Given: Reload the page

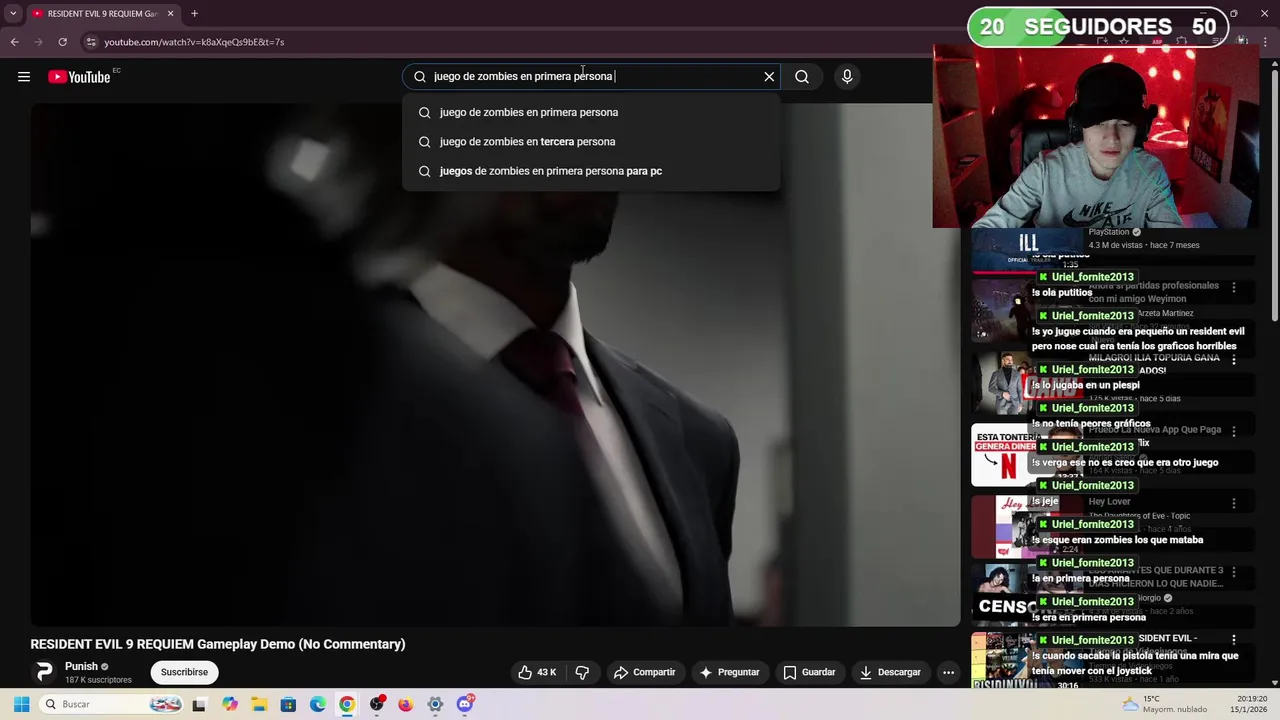Looking at the screenshot, I should point(62,42).
